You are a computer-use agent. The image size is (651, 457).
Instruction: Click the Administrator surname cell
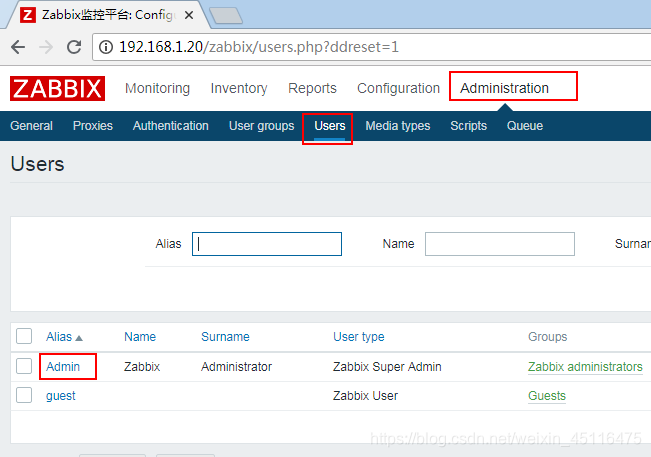click(x=236, y=367)
